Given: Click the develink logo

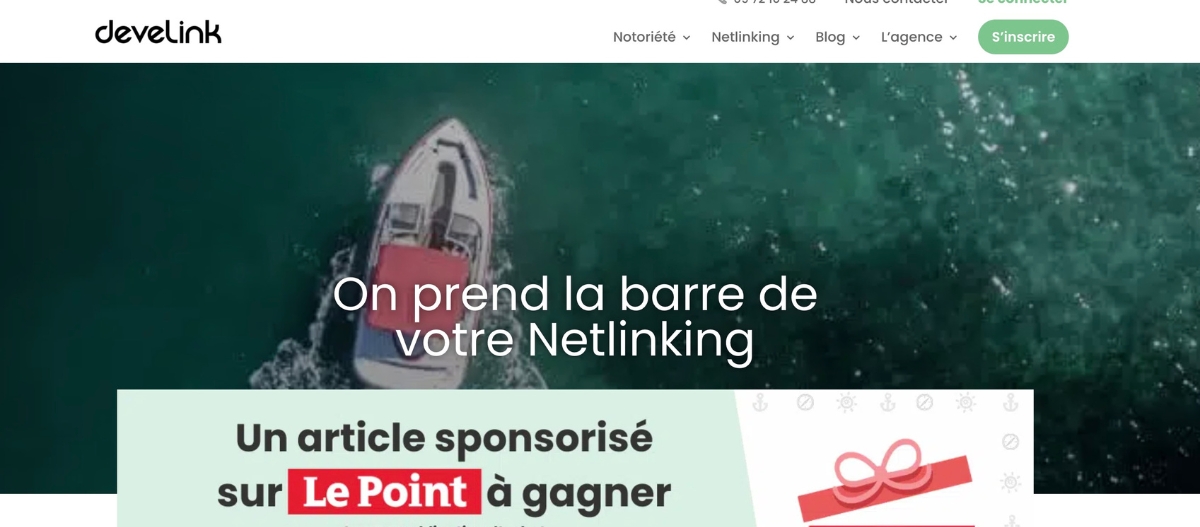Looking at the screenshot, I should [x=158, y=32].
